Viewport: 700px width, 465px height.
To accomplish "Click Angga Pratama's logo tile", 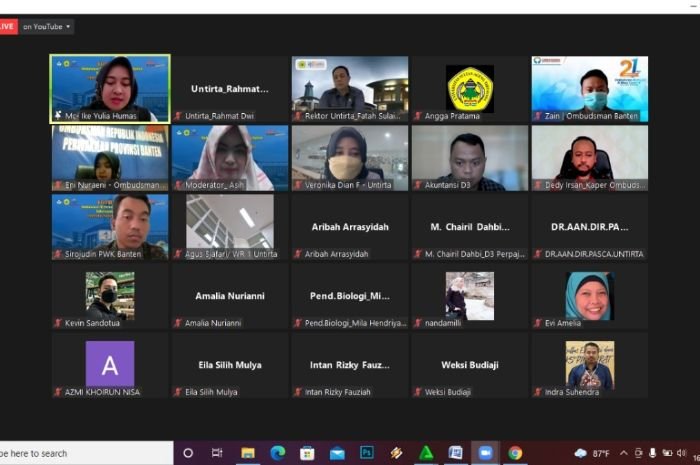I will 469,88.
